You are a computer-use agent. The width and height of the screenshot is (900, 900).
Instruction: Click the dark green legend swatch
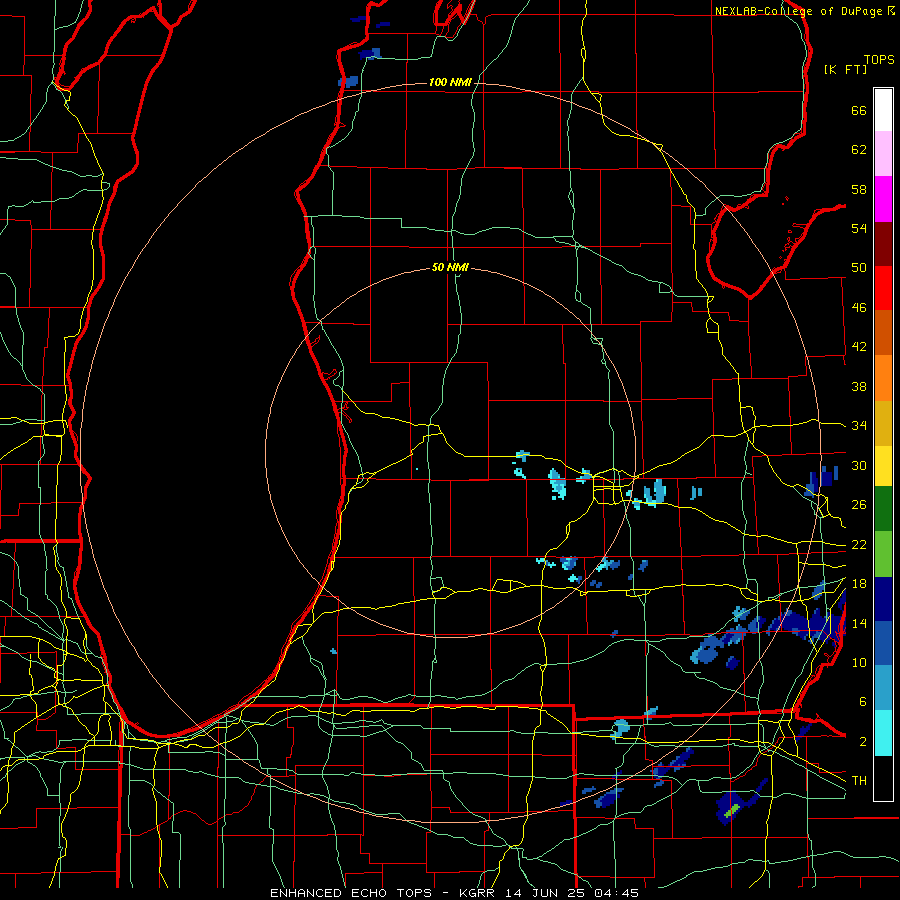[883, 508]
